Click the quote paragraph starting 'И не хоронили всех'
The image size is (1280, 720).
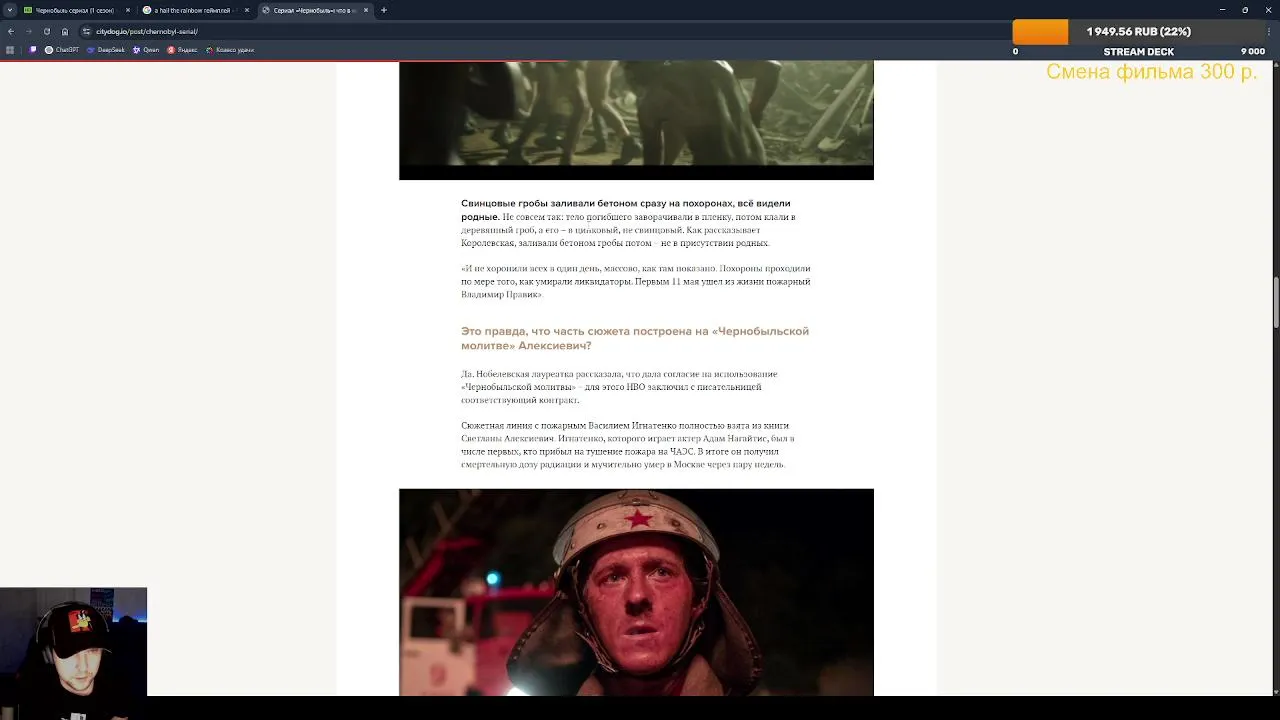636,281
